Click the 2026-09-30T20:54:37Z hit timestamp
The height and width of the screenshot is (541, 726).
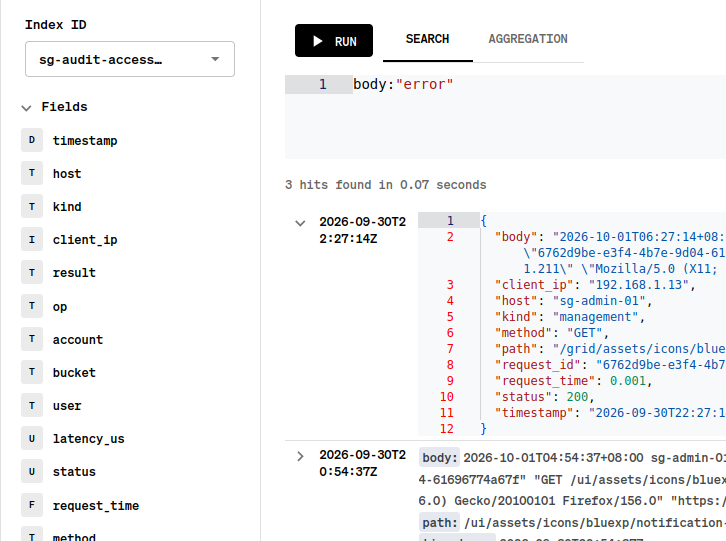click(x=363, y=463)
